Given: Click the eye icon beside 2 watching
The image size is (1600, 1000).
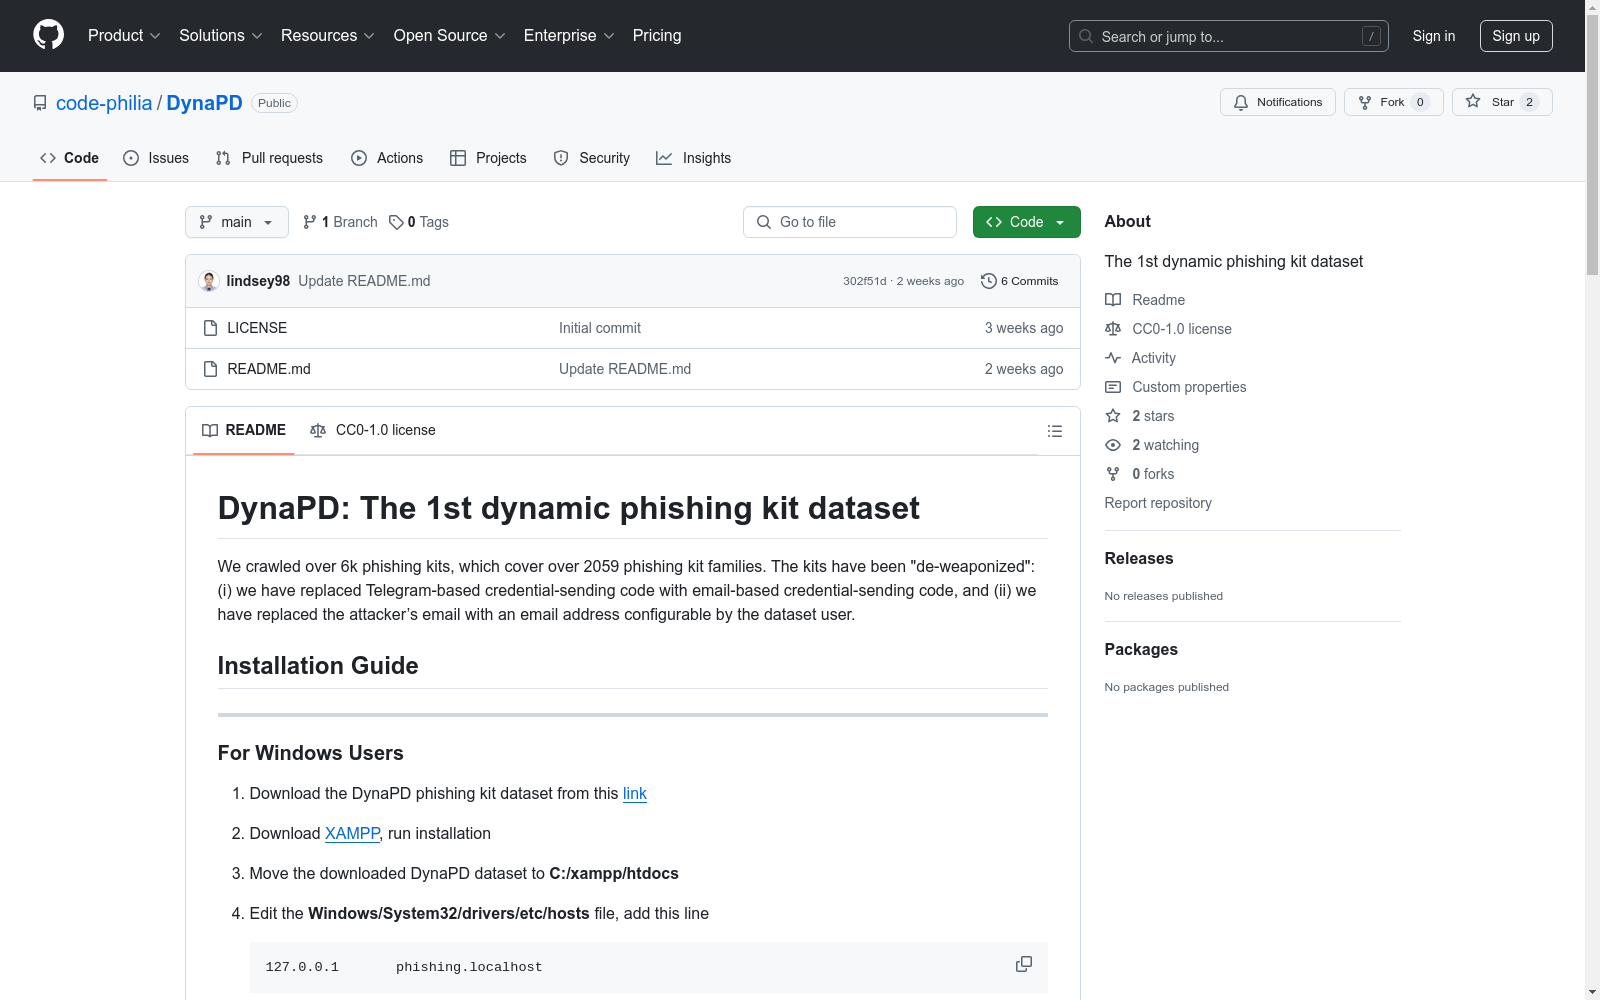Looking at the screenshot, I should pos(1113,445).
